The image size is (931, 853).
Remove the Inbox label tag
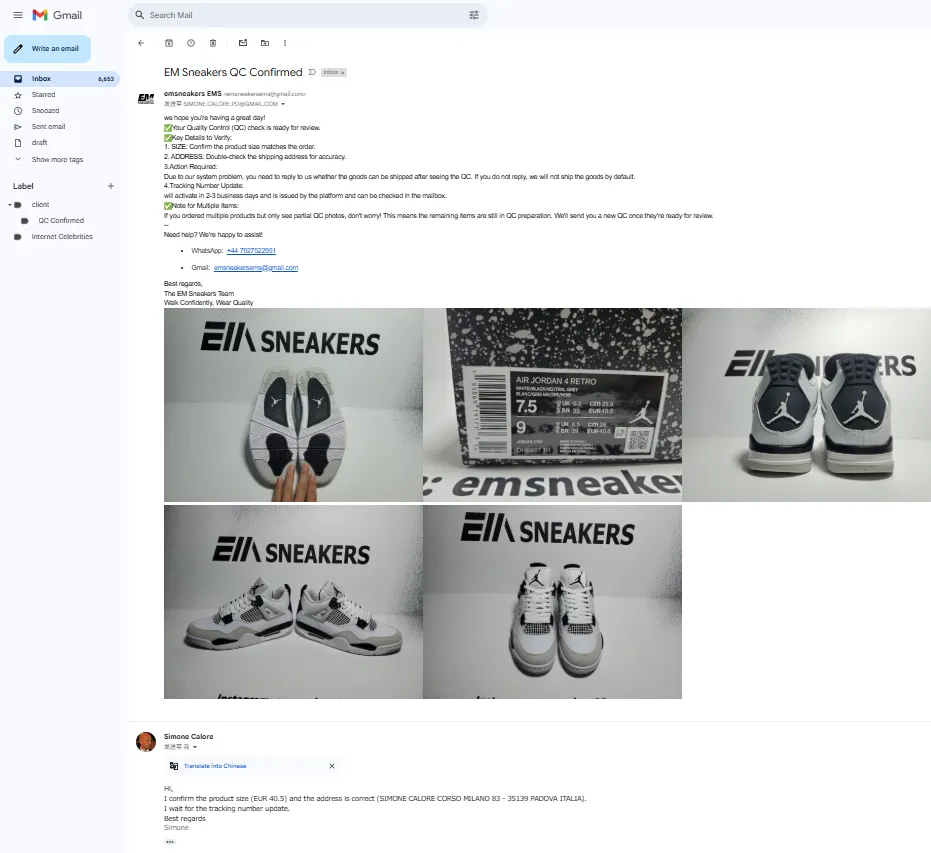pyautogui.click(x=343, y=72)
